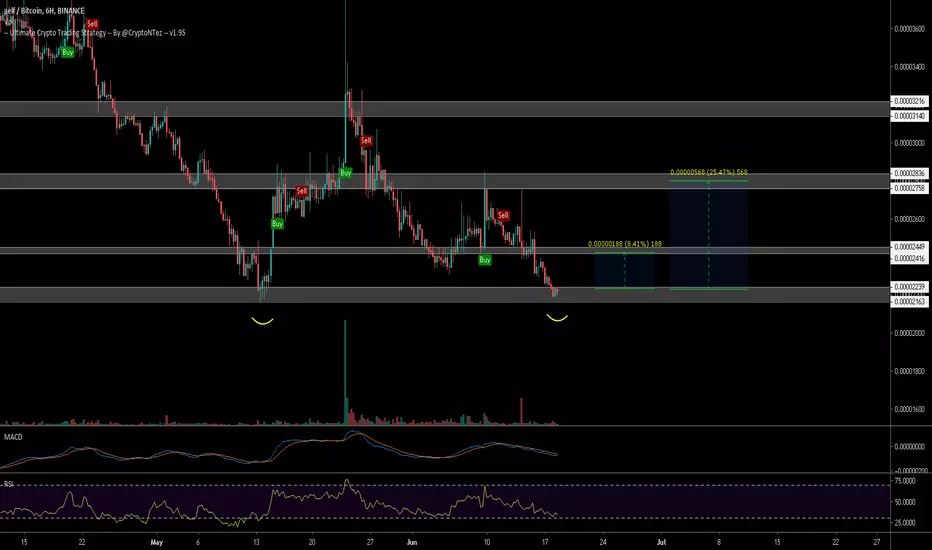Select the Sell marker near June 12

[x=503, y=215]
